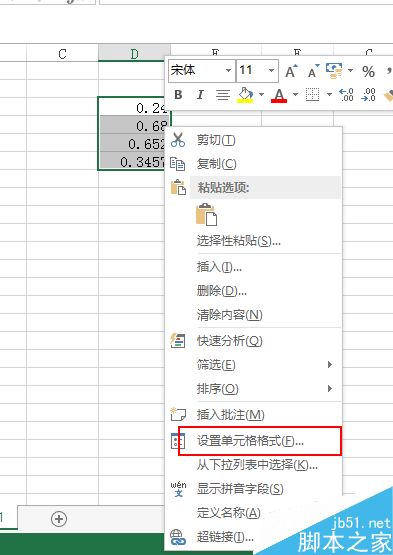Select 删除(D)... menu entry
Screen dimensions: 393x555
(x=253, y=291)
